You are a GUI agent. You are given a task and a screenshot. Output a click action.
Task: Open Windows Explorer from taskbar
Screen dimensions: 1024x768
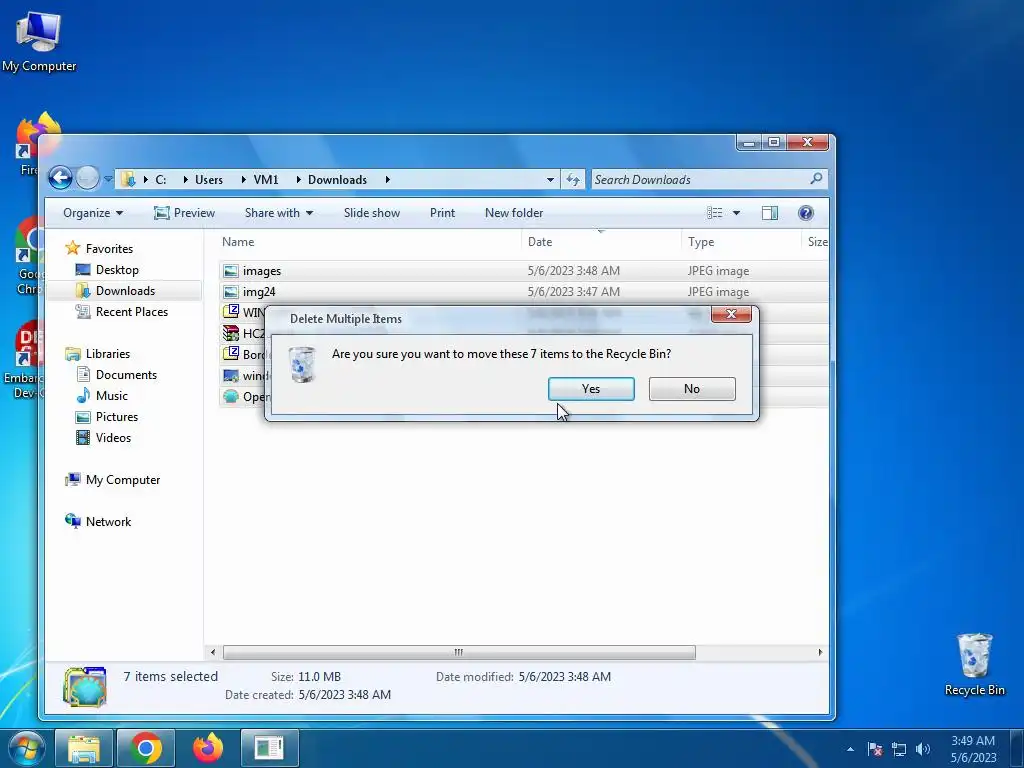(x=84, y=748)
